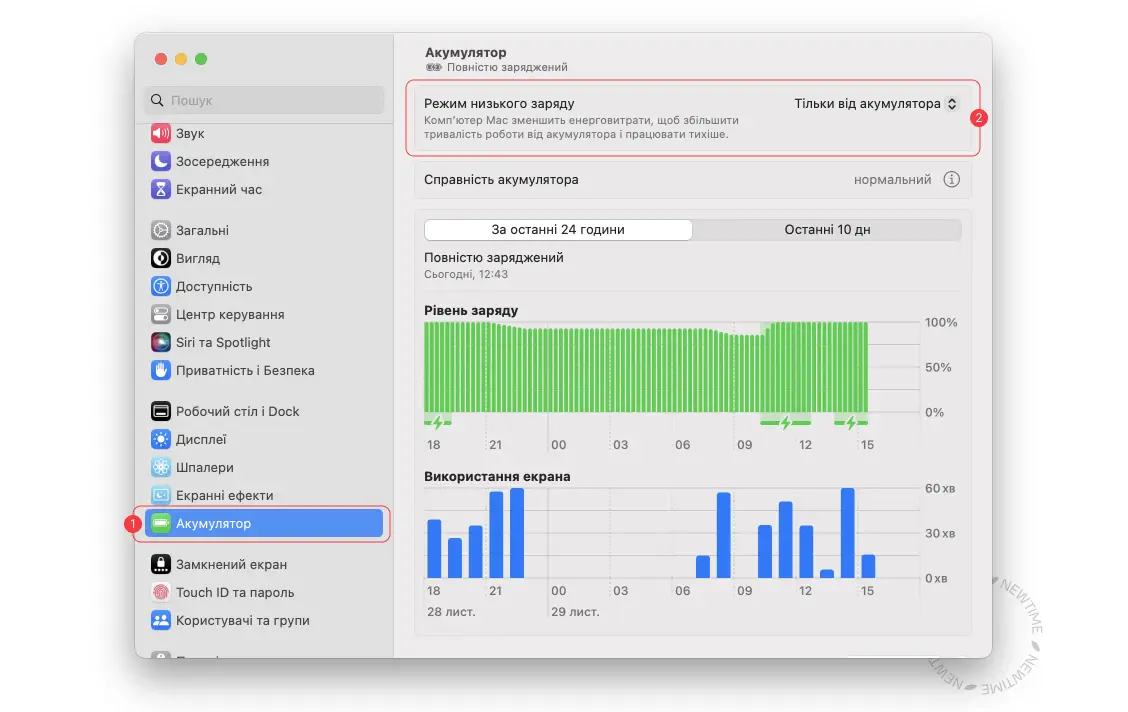This screenshot has width=1128, height=712.
Task: Open the Екранні ефекти section
Action: pos(264,496)
